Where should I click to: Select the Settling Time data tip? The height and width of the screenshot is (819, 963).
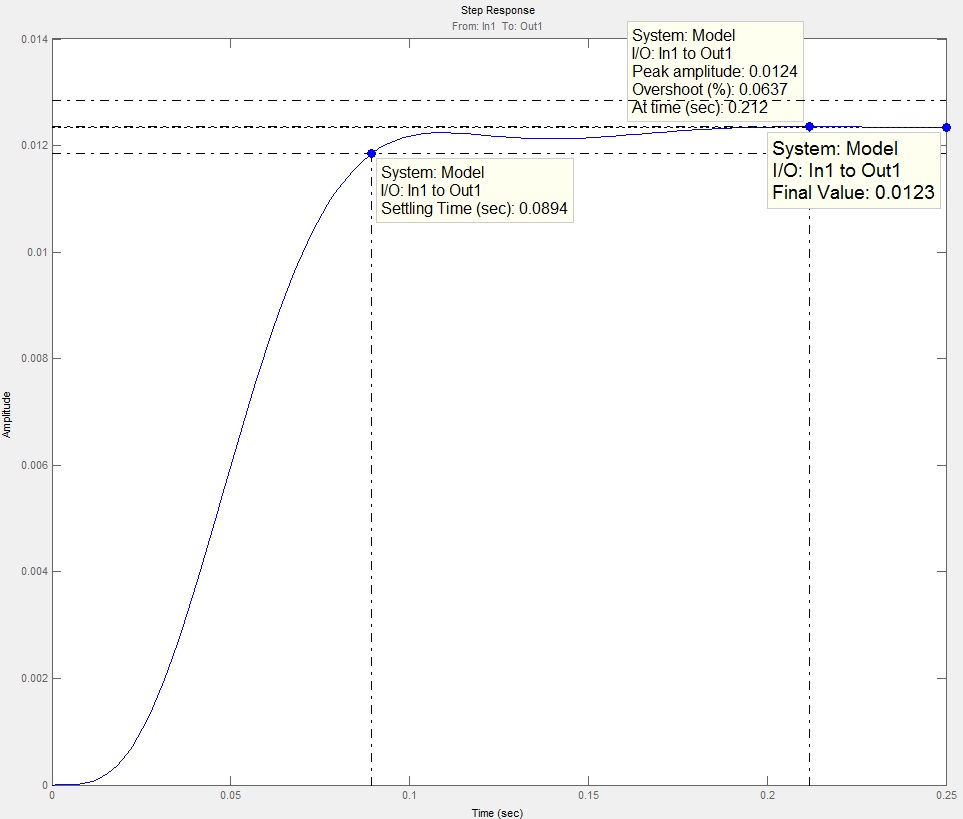click(474, 190)
